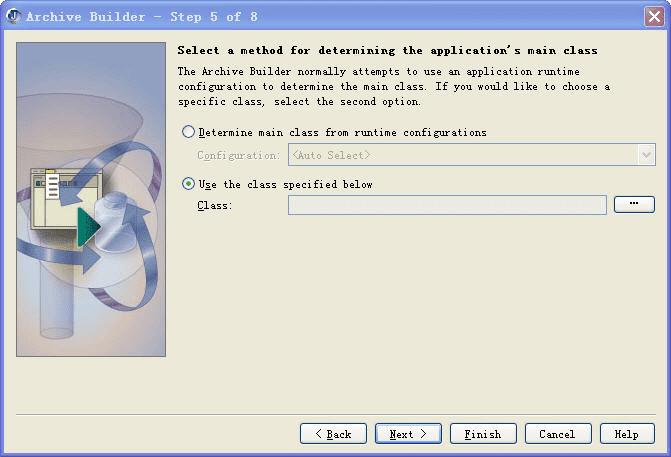This screenshot has height=457, width=671.
Task: Click the Archive Builder description paragraph
Action: coord(393,87)
